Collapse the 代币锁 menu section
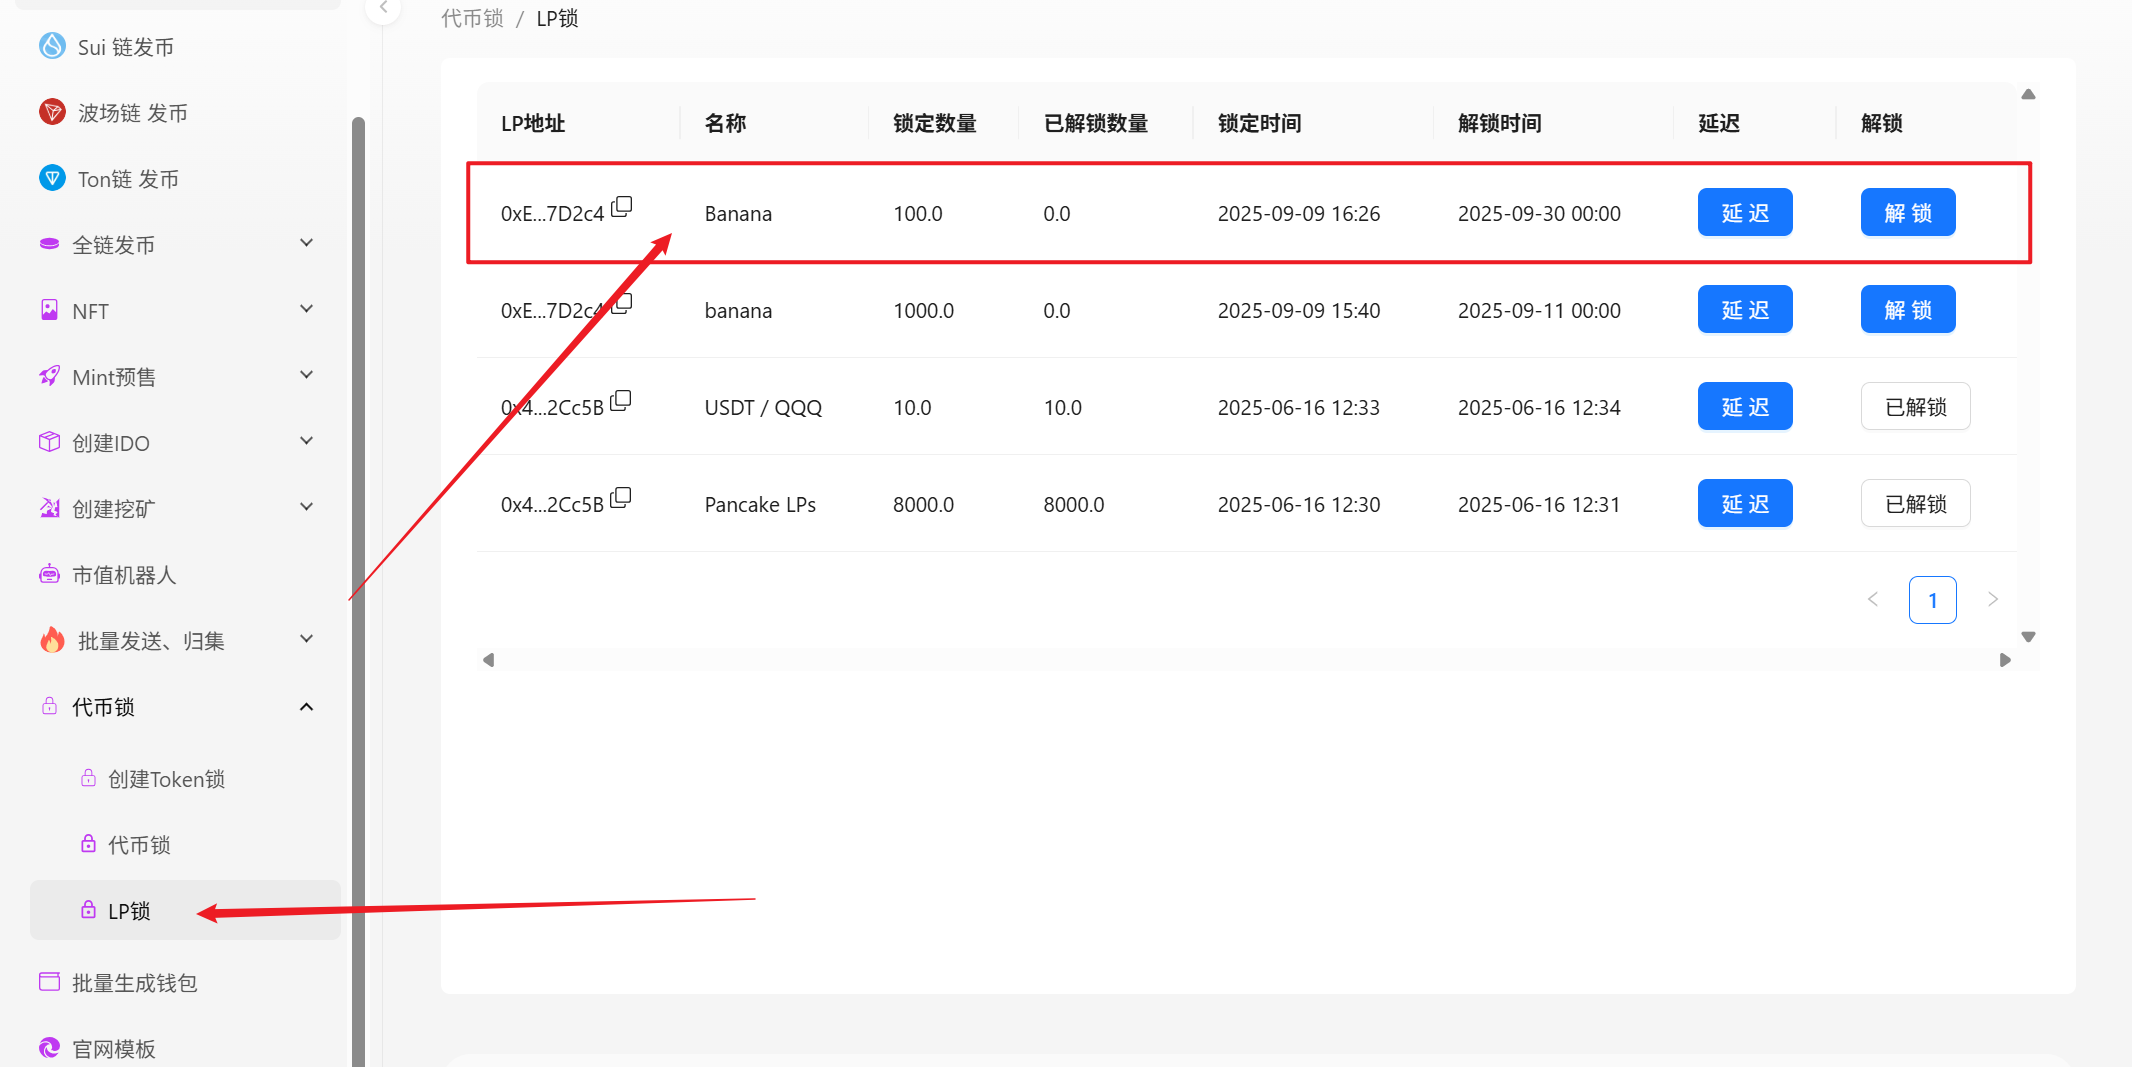2132x1067 pixels. (x=306, y=707)
